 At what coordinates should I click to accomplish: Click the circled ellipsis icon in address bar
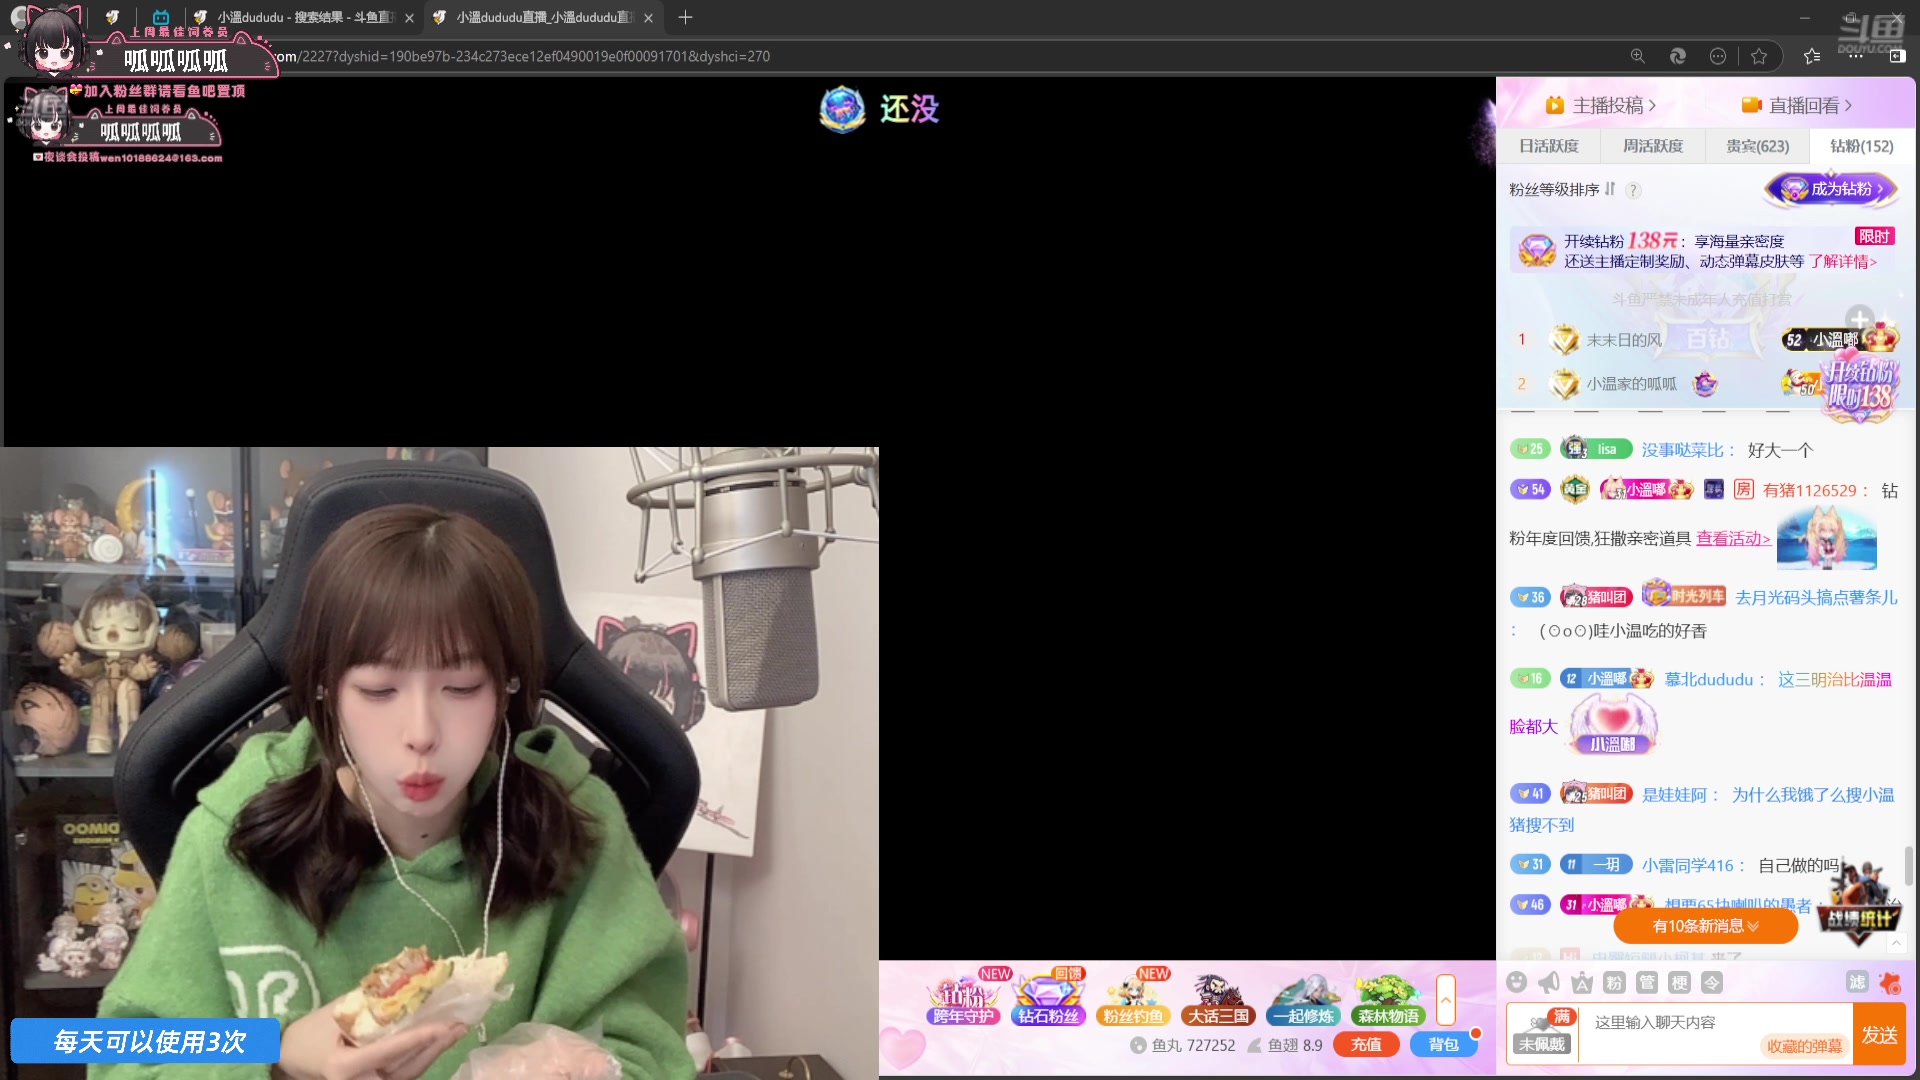click(1718, 56)
